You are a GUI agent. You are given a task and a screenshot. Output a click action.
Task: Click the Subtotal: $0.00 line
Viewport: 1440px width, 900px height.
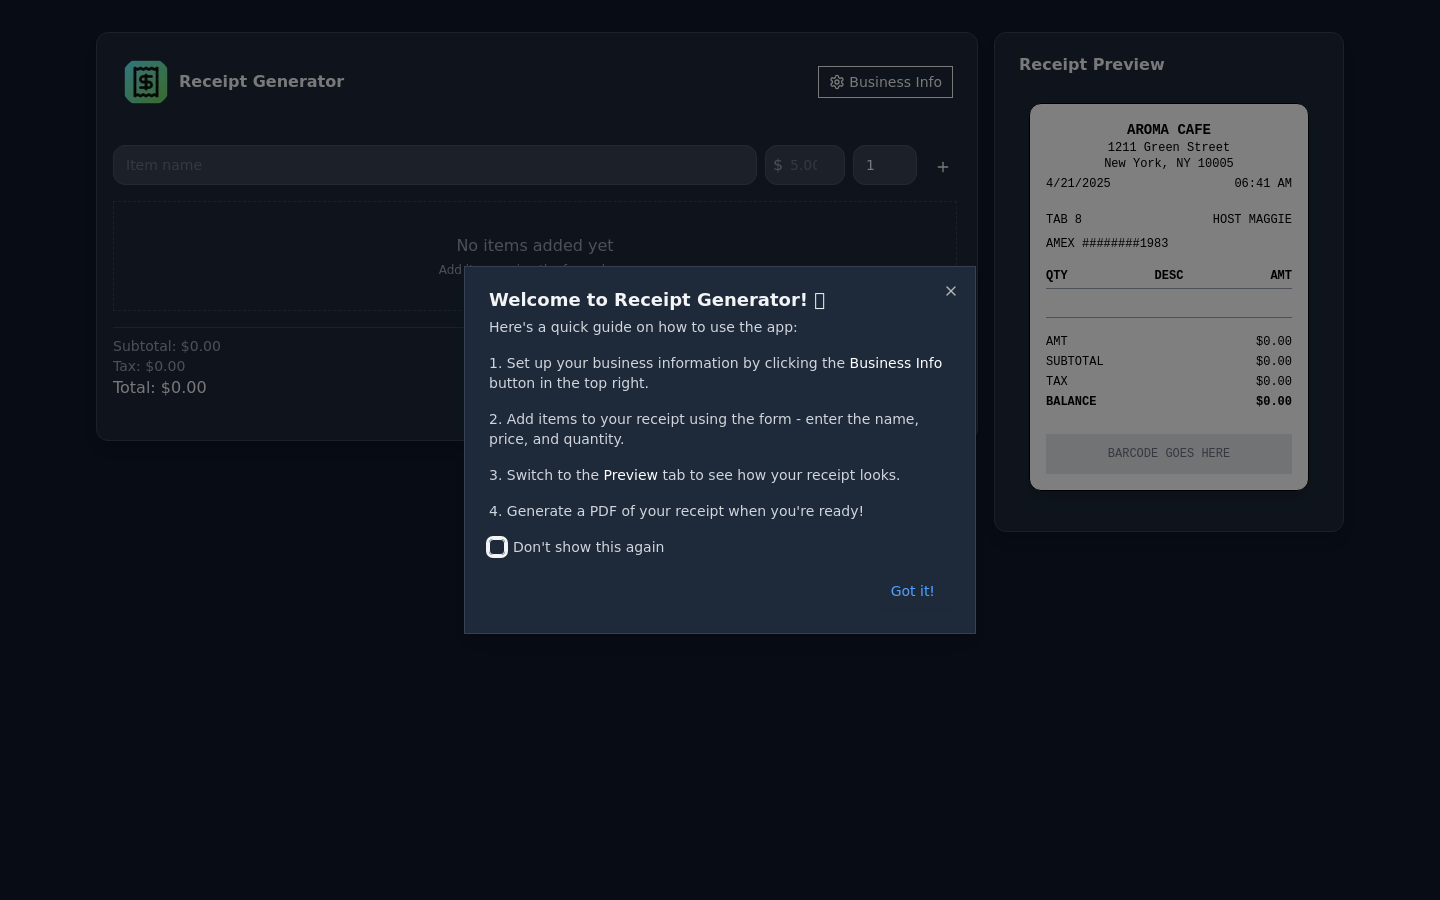coord(167,346)
